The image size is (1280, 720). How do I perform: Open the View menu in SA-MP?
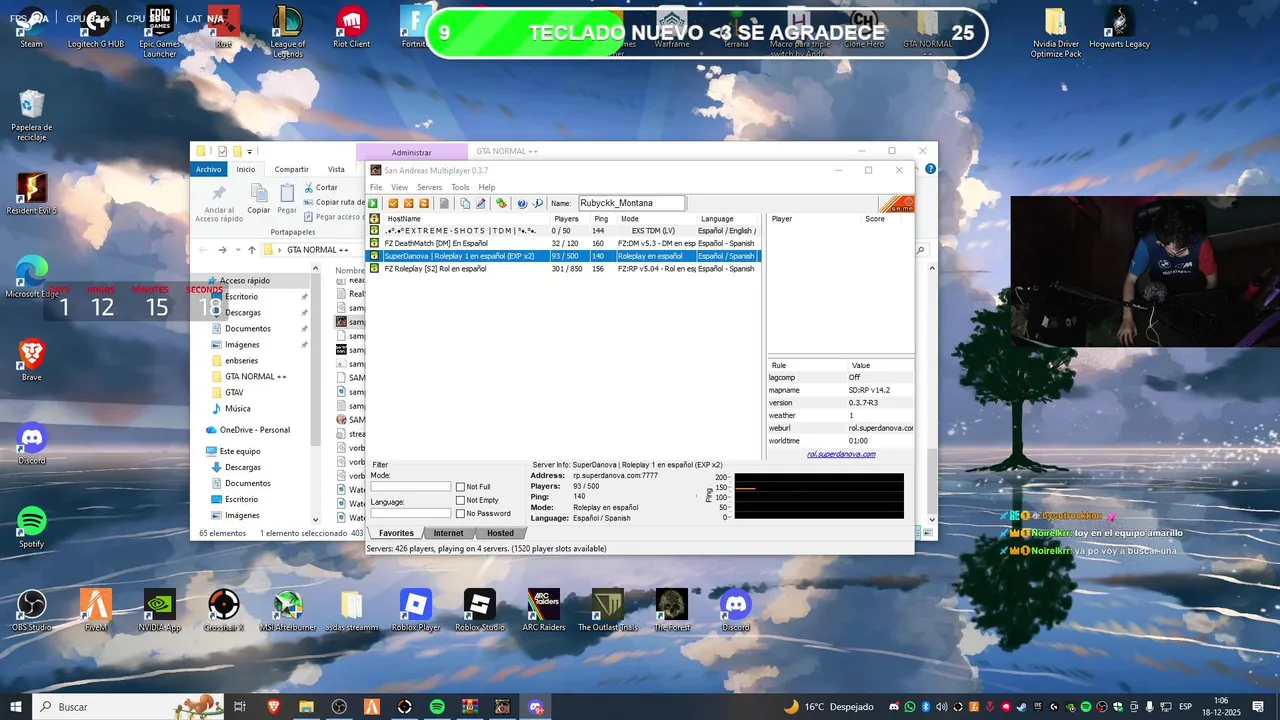tap(399, 187)
